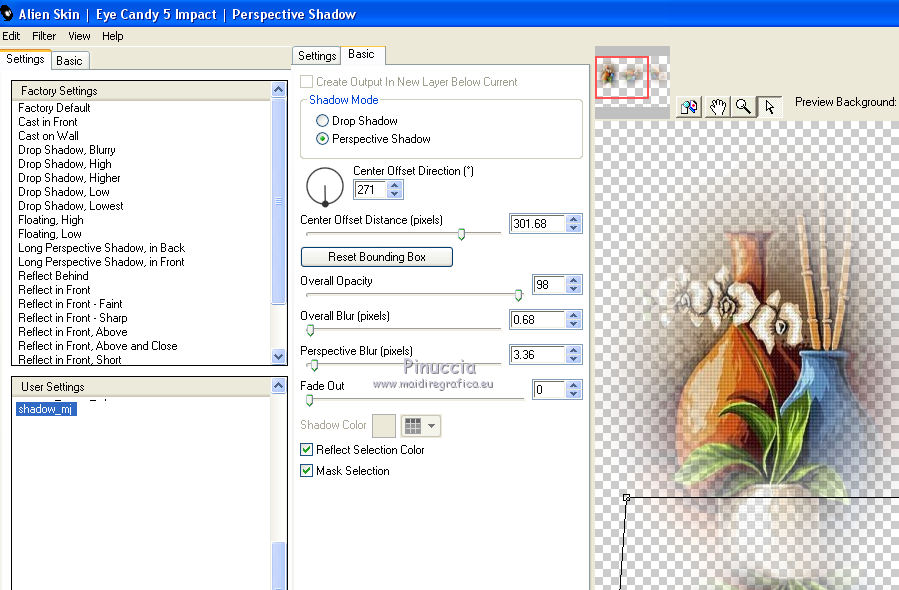The width and height of the screenshot is (899, 590).
Task: Toggle Create Output In New Layer checkbox
Action: pos(307,81)
